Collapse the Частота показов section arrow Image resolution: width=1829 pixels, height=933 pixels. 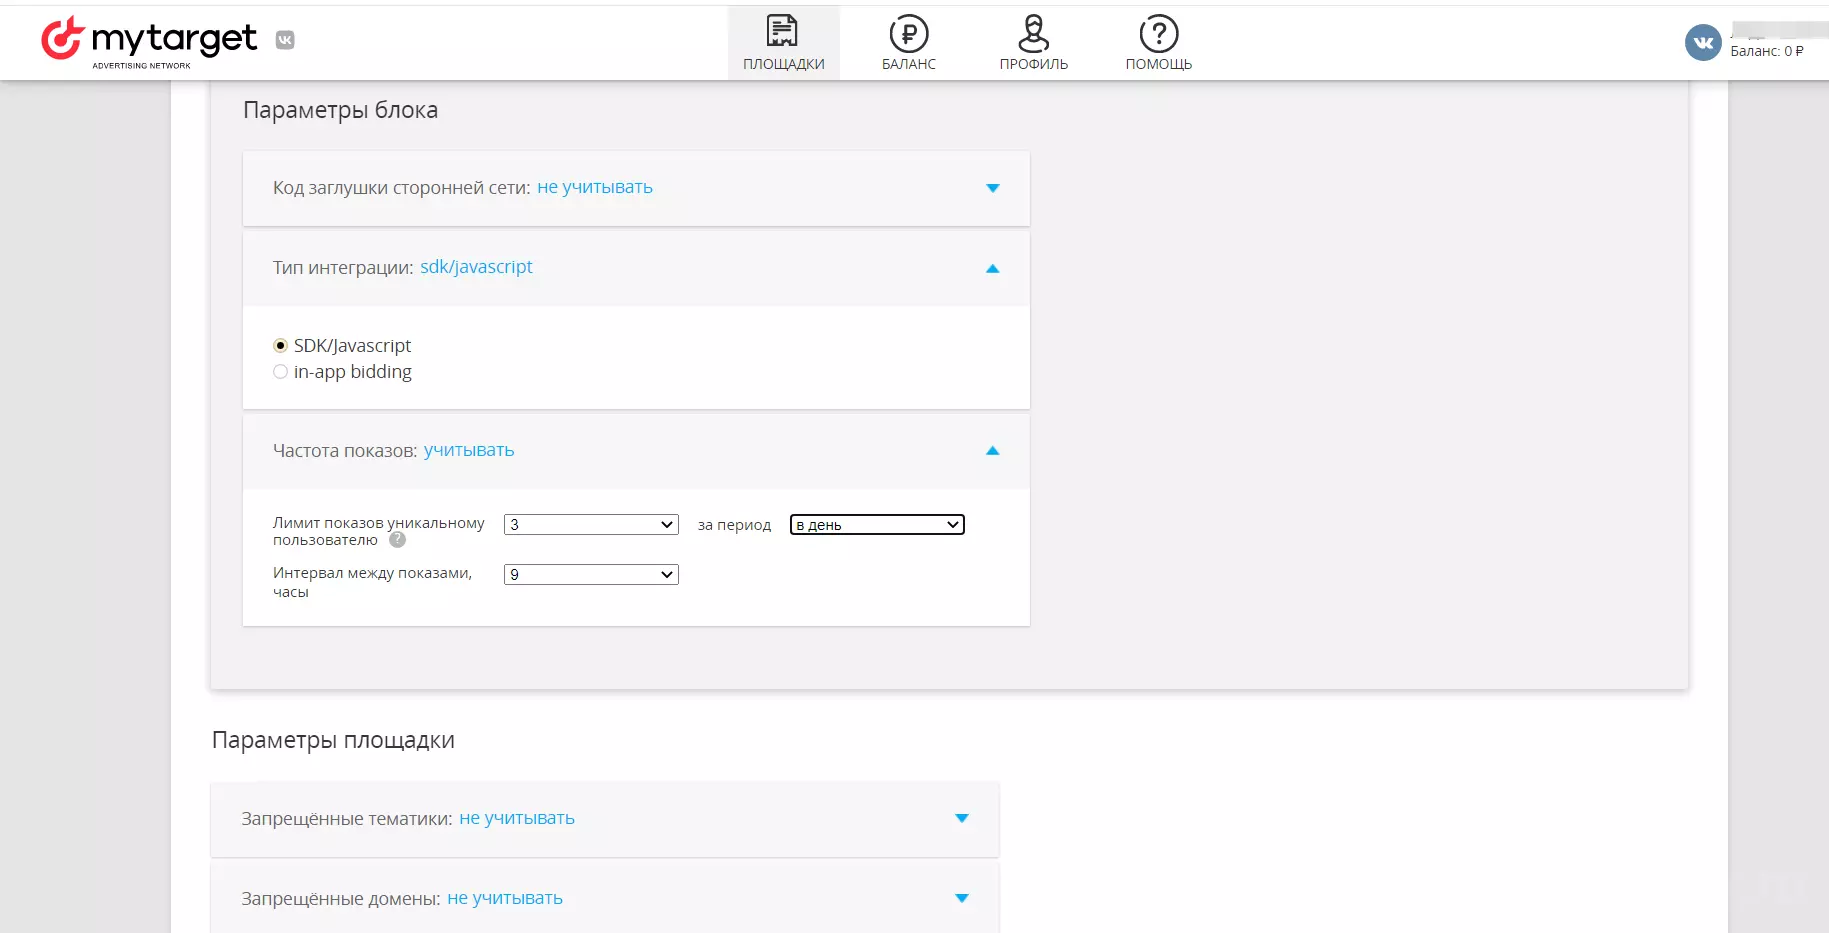point(993,451)
